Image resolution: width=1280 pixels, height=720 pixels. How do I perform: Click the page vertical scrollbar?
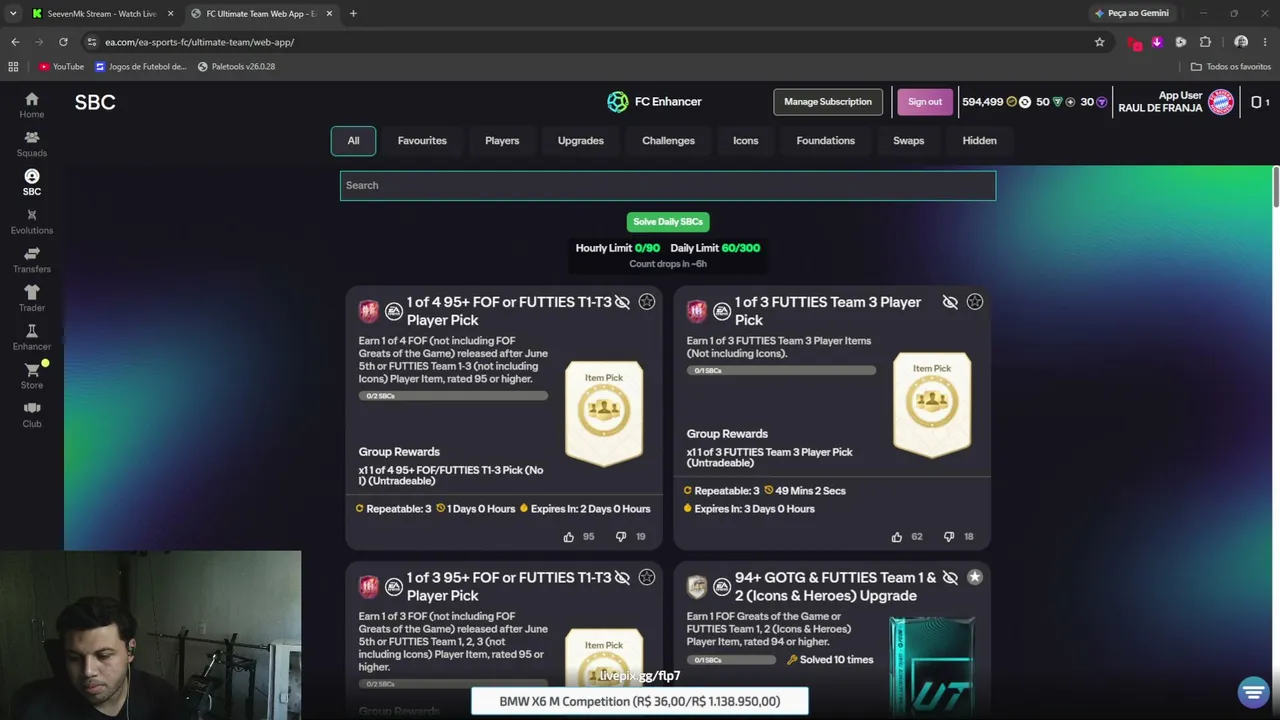[1276, 187]
